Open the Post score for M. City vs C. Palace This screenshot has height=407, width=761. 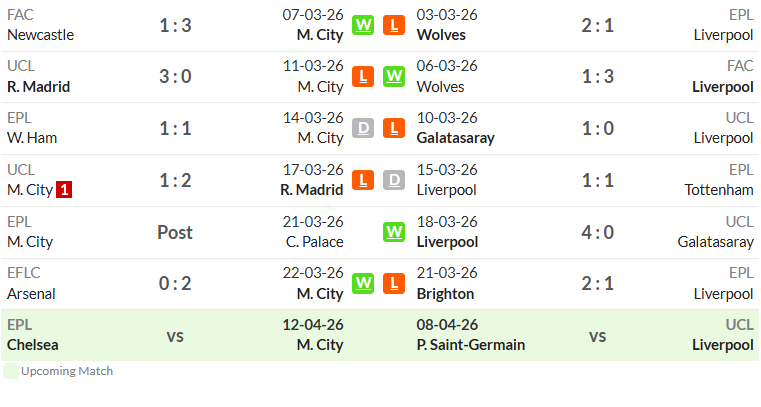pyautogui.click(x=175, y=232)
